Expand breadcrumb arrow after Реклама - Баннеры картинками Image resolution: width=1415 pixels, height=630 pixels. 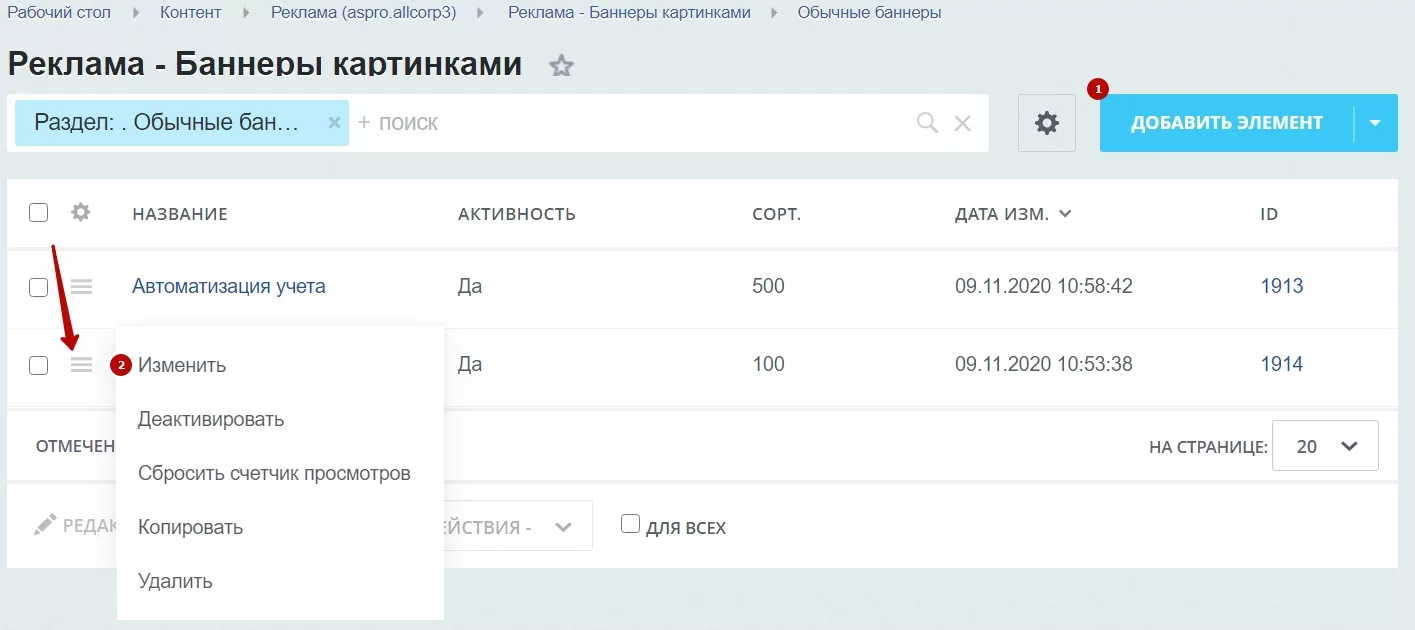(x=774, y=14)
